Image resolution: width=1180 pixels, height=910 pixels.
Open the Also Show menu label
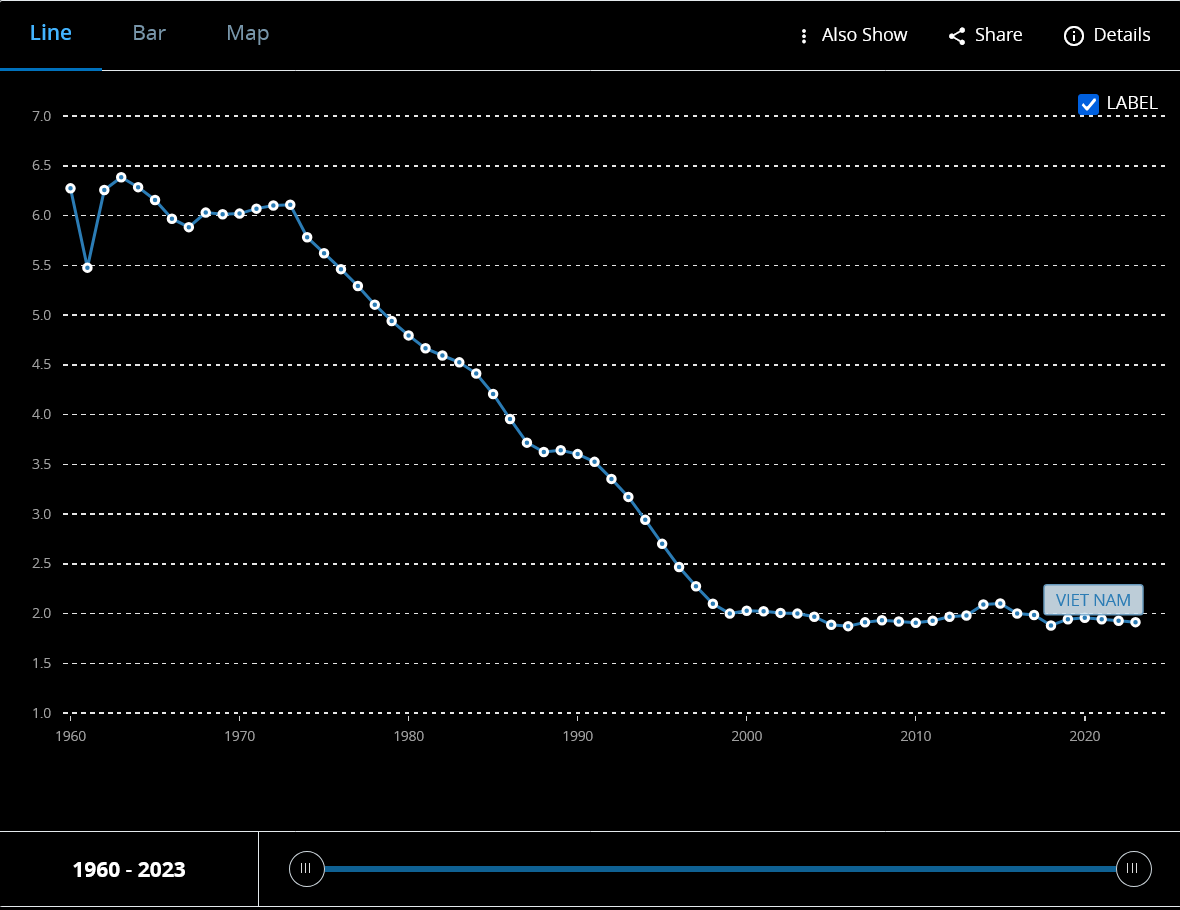[864, 35]
